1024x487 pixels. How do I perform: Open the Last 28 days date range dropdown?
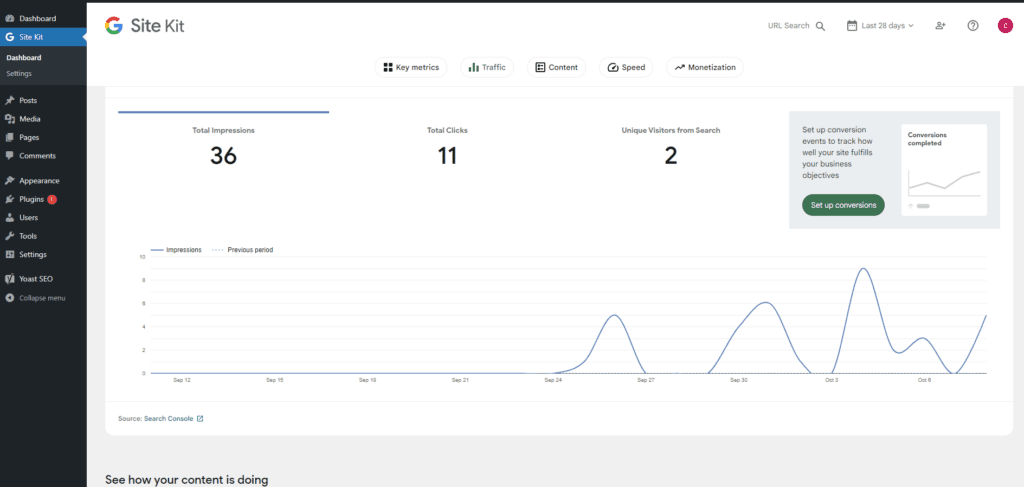click(x=880, y=26)
